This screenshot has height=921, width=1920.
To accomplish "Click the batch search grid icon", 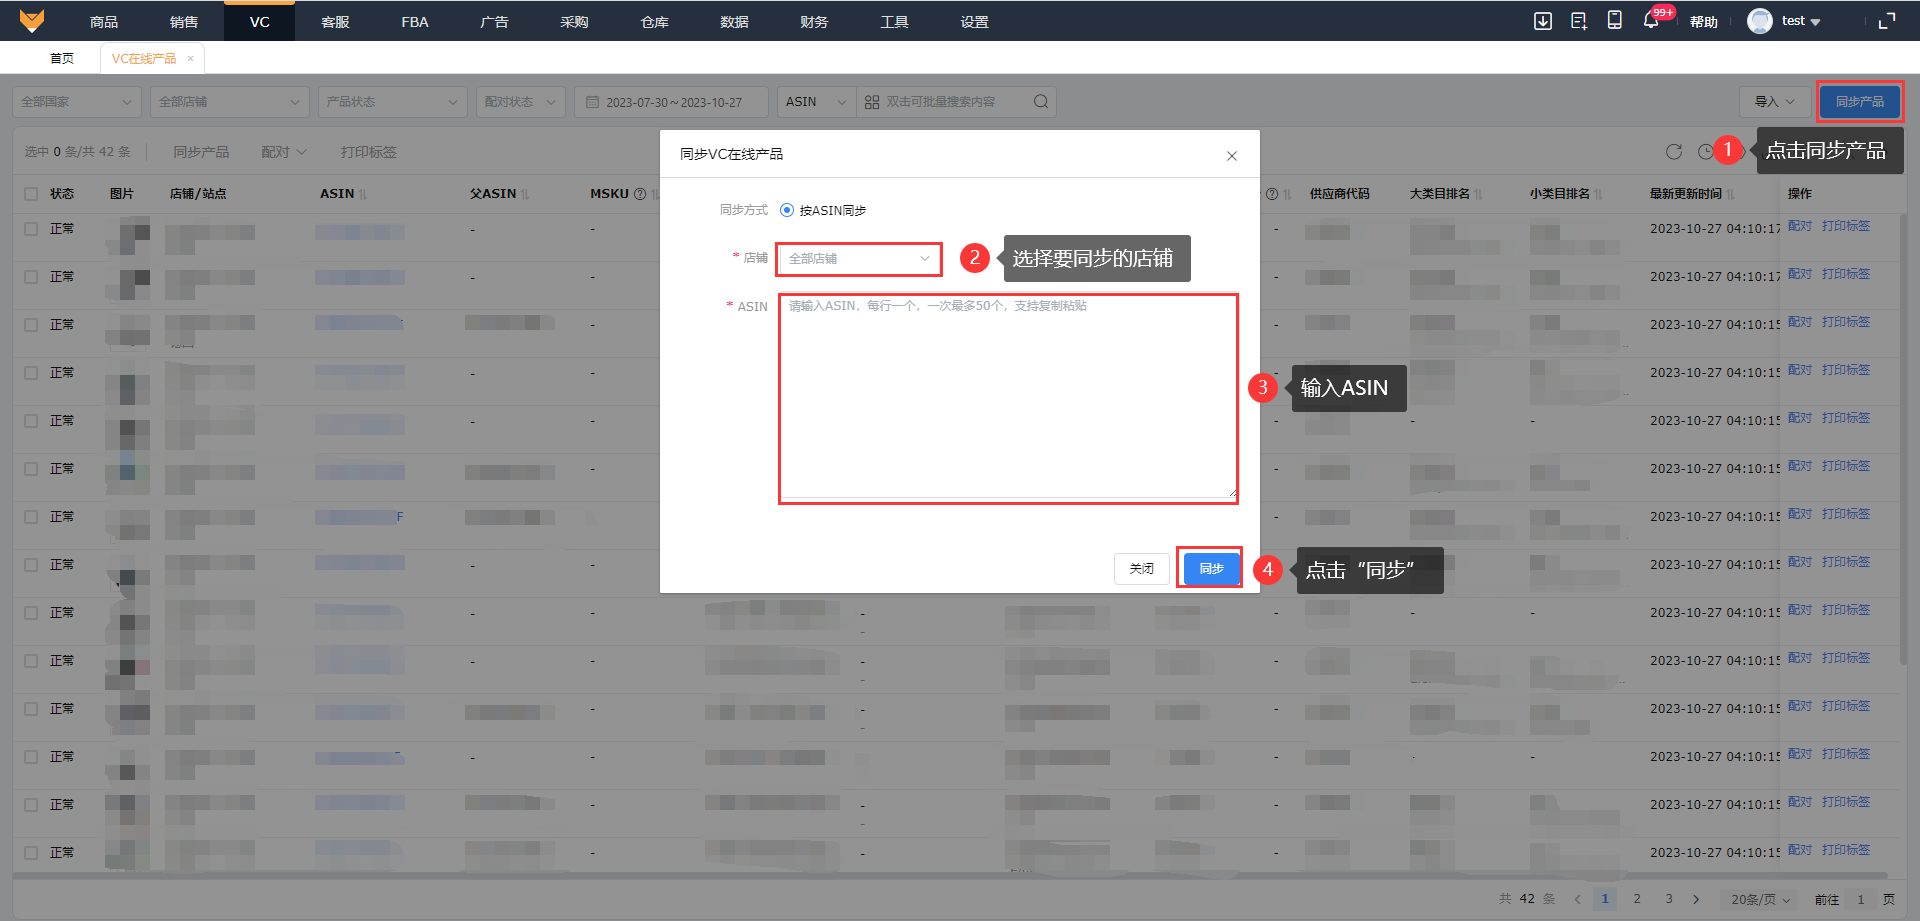I will 872,102.
